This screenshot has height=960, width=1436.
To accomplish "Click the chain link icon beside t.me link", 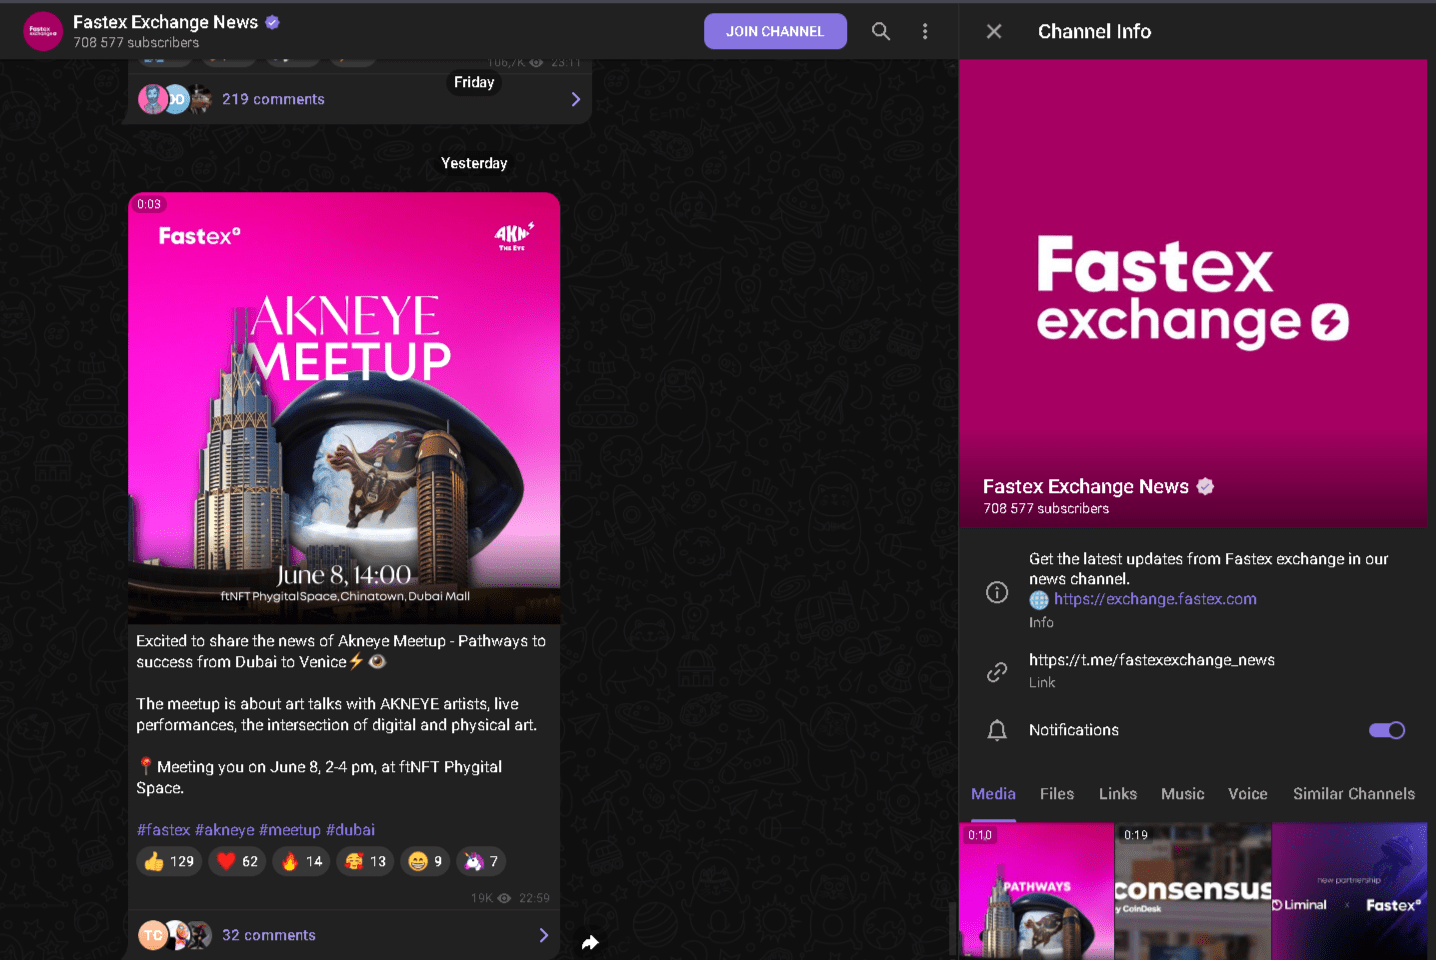I will [x=997, y=672].
